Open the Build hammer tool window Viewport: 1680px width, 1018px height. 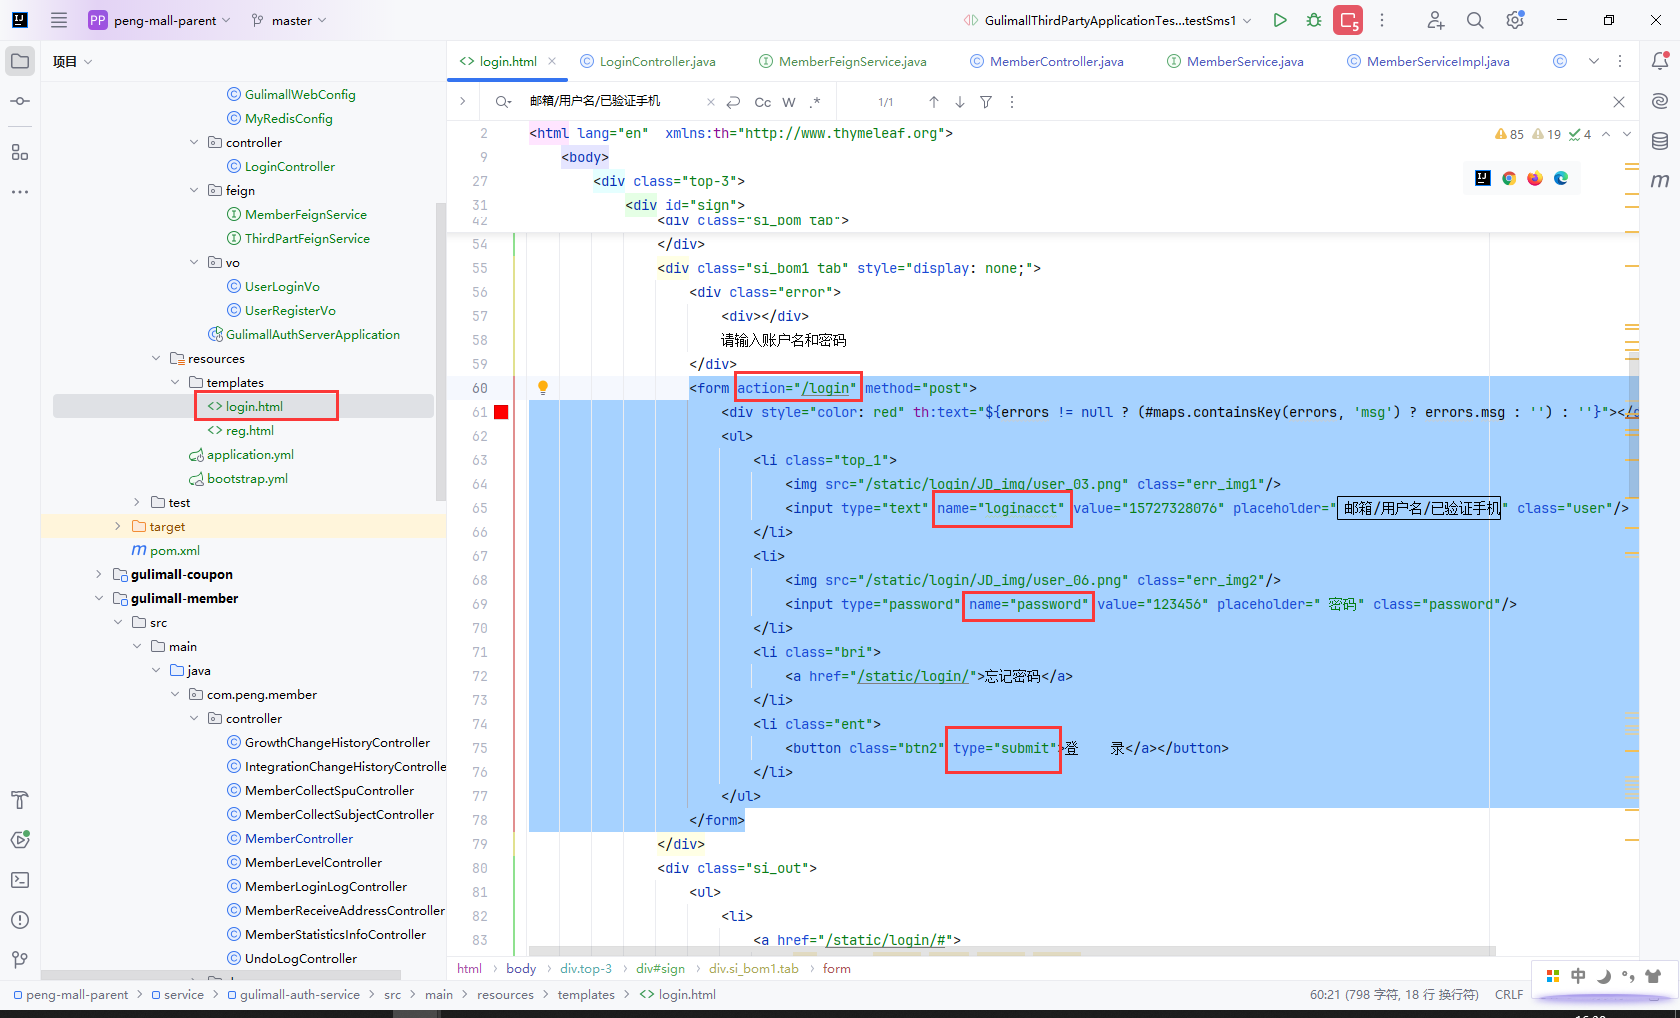pos(20,800)
